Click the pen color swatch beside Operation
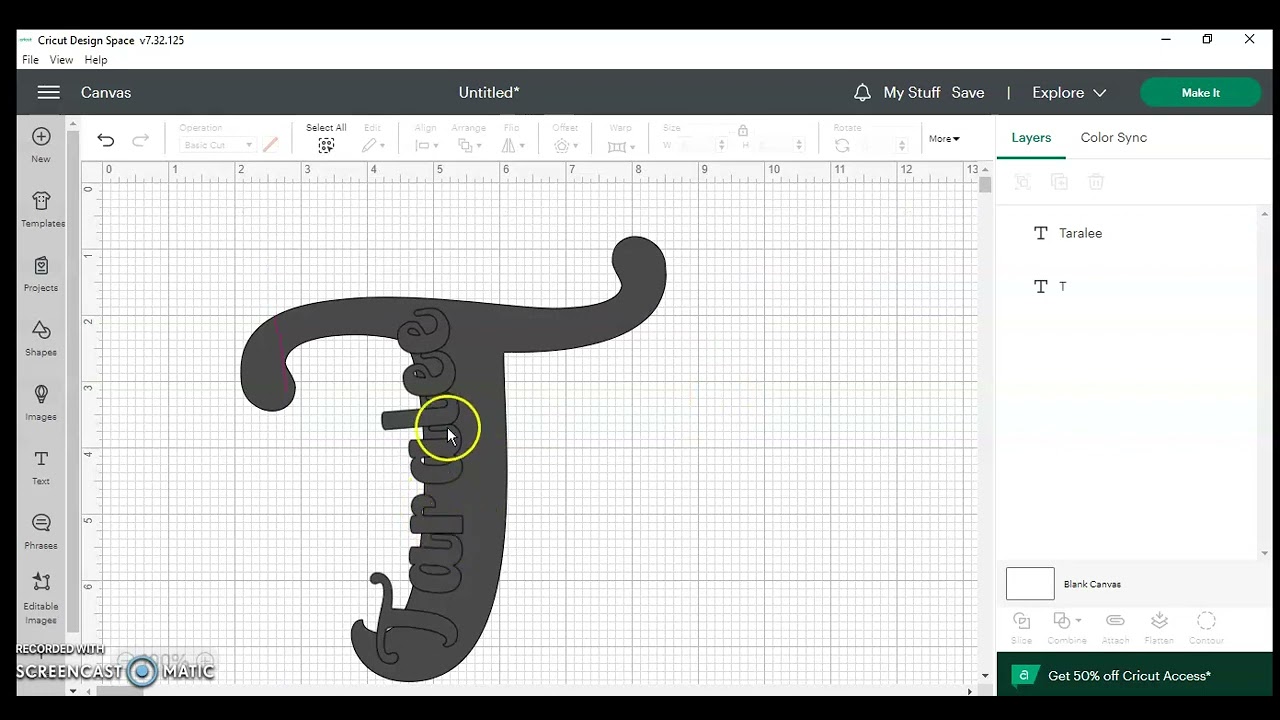 [x=270, y=145]
